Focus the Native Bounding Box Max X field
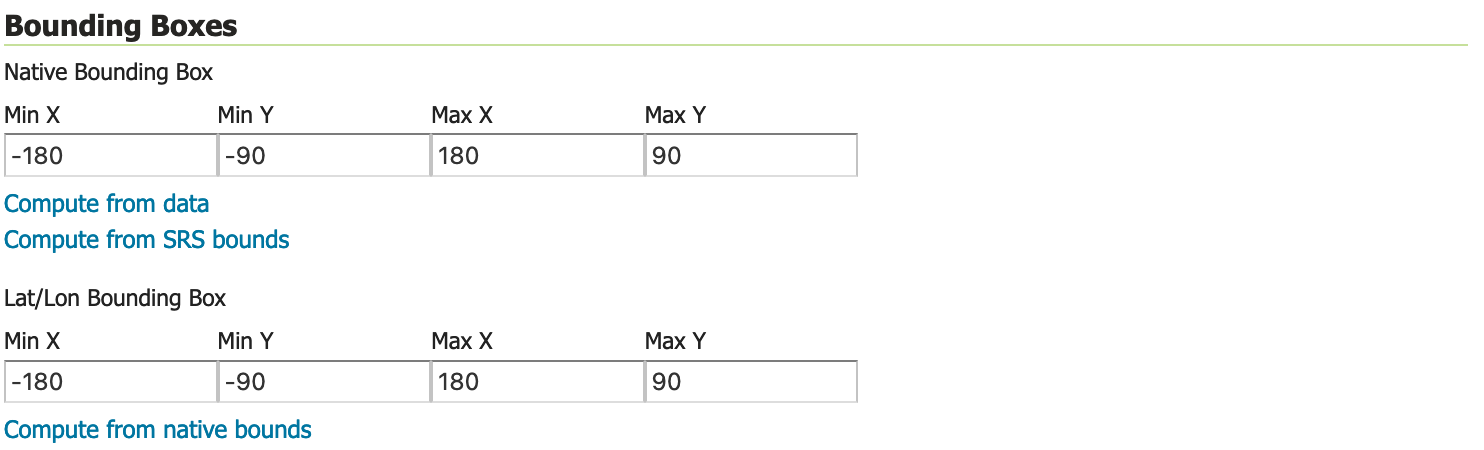Screen dimensions: 1484x450 [537, 156]
